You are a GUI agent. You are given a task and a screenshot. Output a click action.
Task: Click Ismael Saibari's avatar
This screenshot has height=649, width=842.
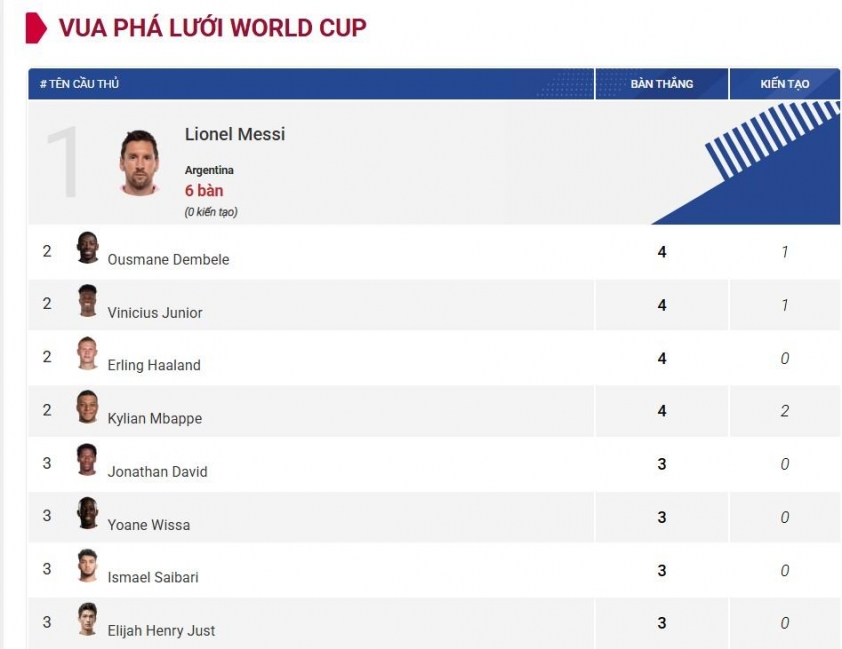(x=88, y=565)
